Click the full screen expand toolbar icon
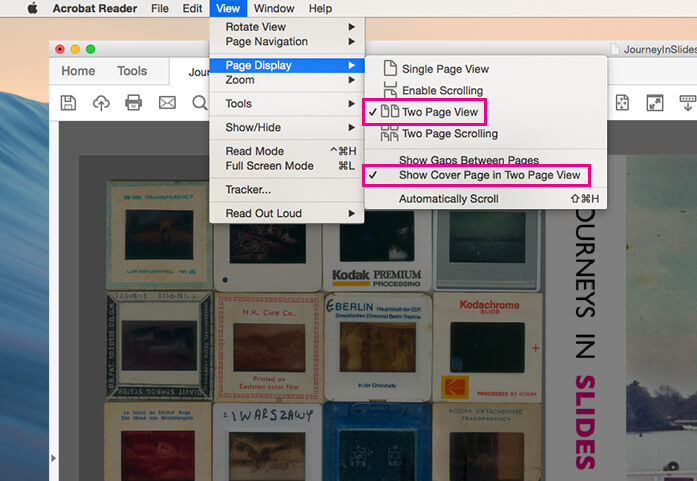697x481 pixels. pyautogui.click(x=654, y=103)
